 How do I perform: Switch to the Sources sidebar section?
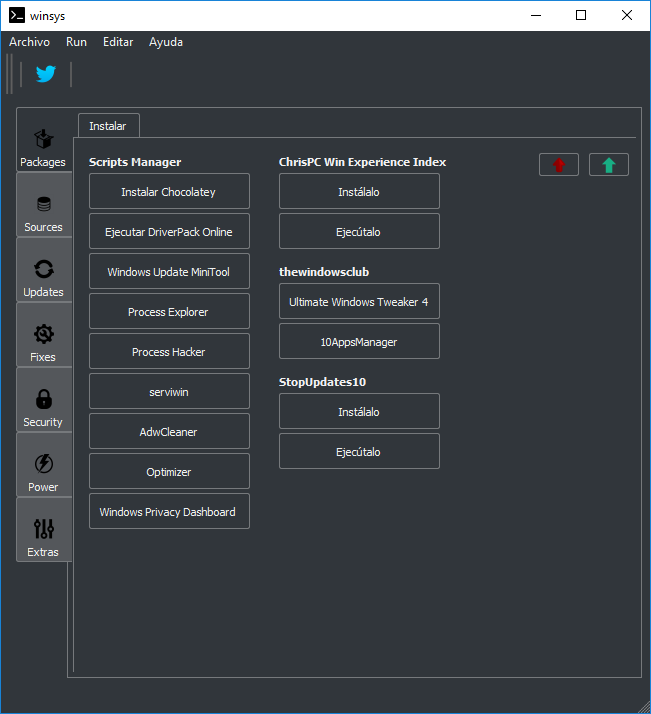point(43,212)
